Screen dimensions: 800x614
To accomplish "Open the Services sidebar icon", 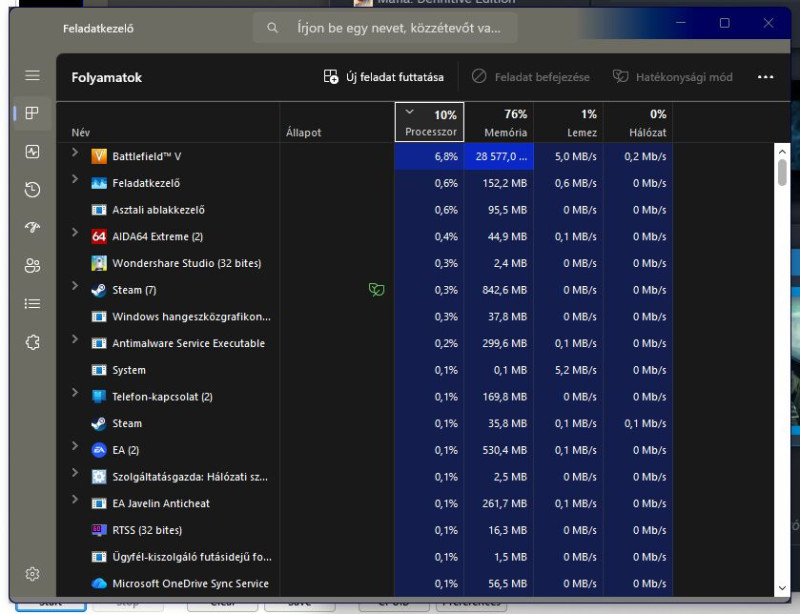I will (32, 342).
